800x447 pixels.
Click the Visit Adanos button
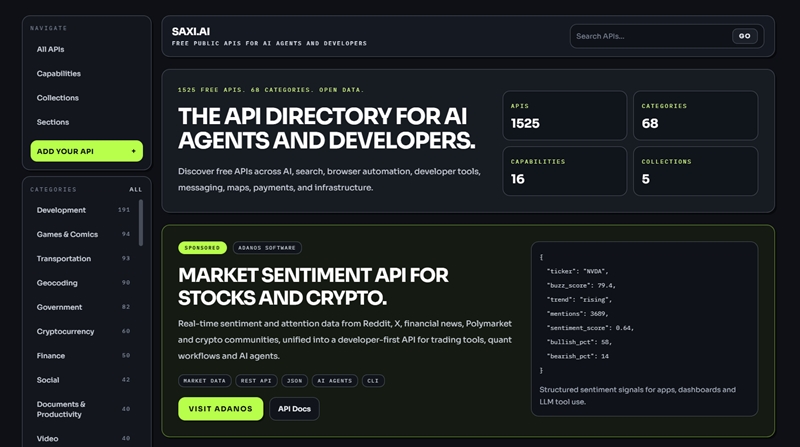220,408
